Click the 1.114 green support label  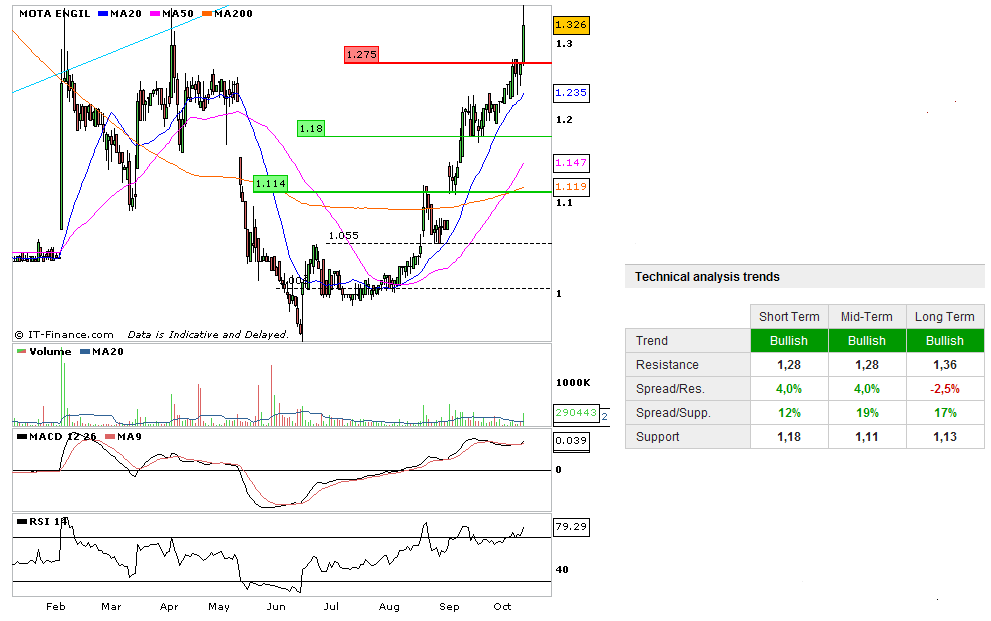click(x=271, y=184)
